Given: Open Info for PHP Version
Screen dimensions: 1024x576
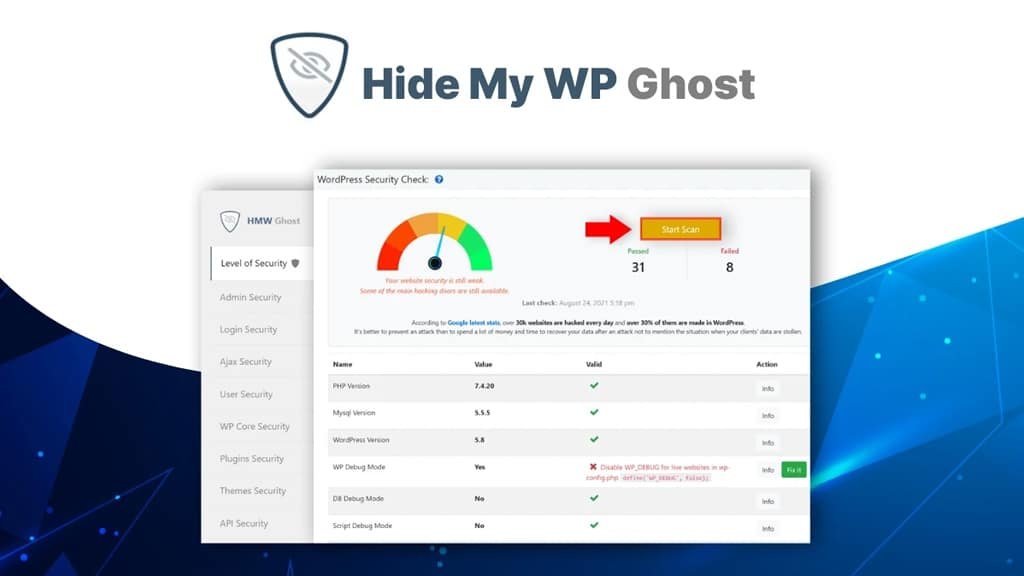Looking at the screenshot, I should 768,389.
